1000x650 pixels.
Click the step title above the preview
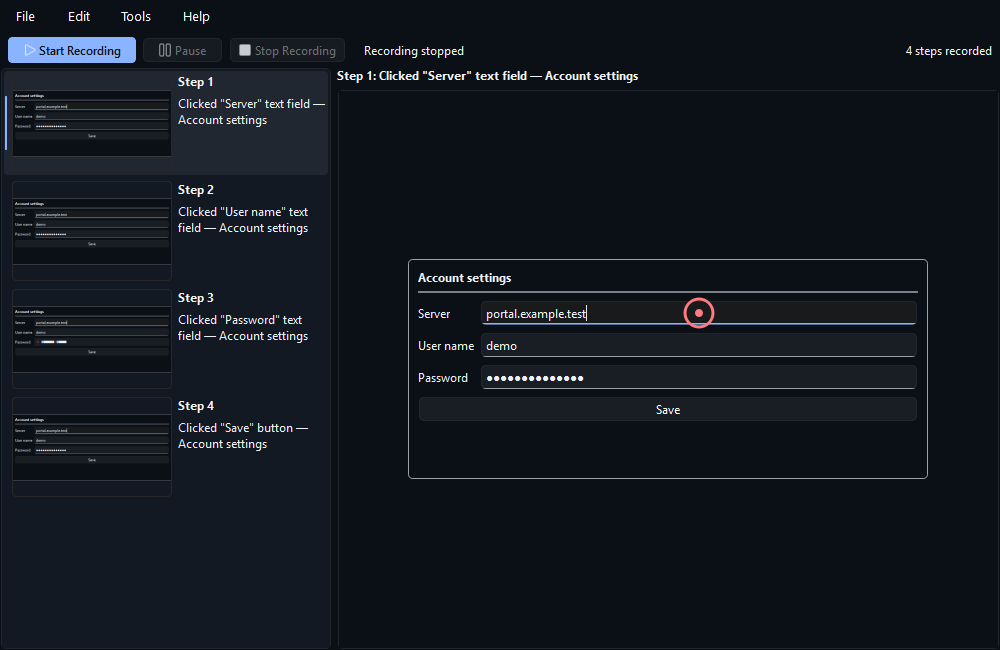click(487, 76)
